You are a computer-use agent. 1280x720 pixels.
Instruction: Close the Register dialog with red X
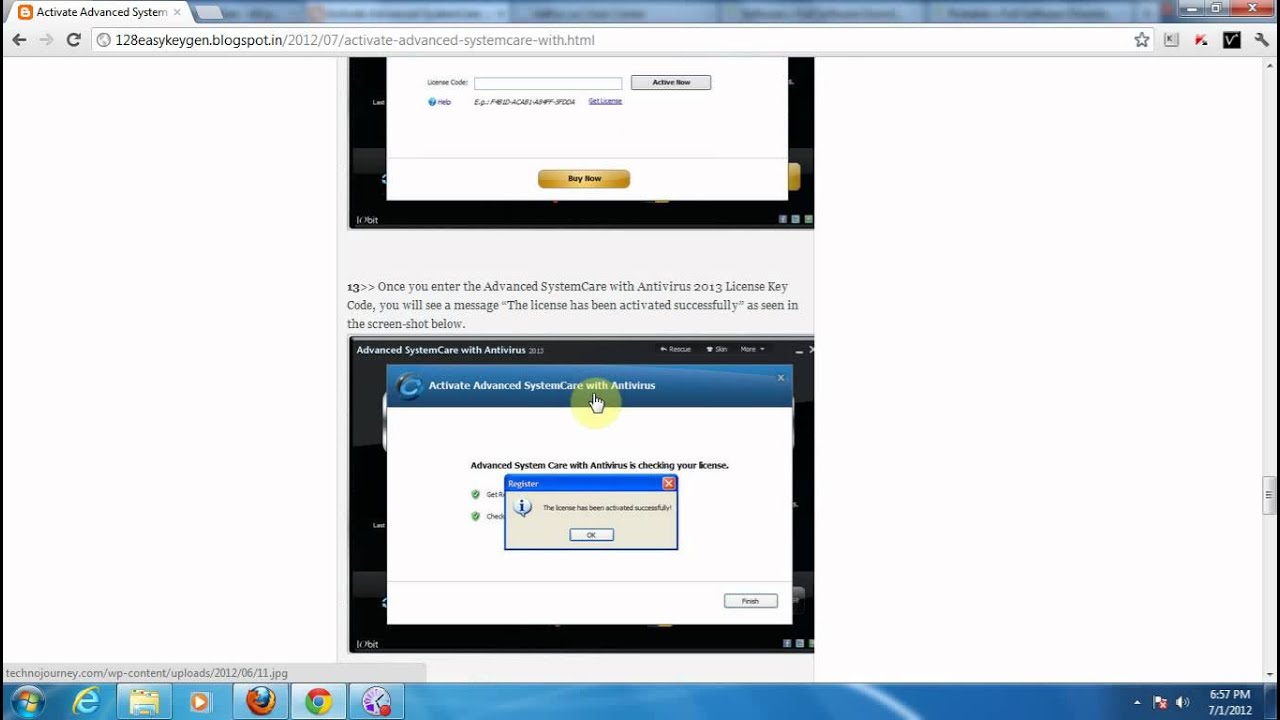[x=669, y=483]
